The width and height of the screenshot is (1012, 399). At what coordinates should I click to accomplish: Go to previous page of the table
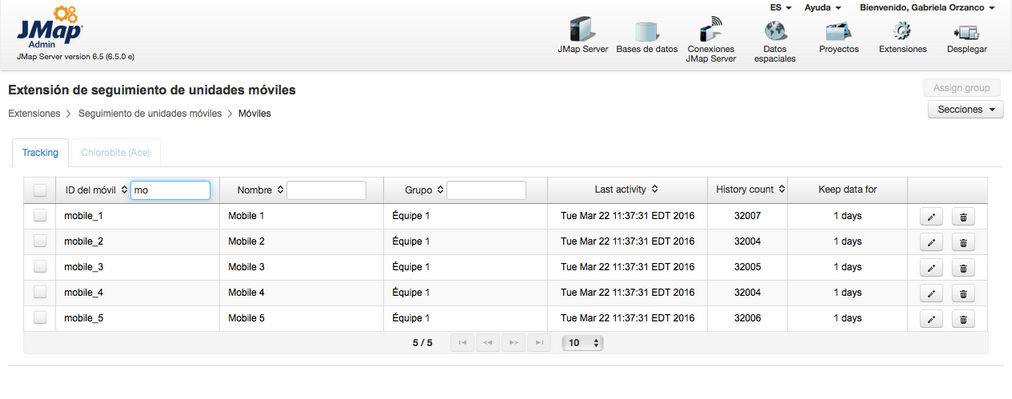(488, 343)
